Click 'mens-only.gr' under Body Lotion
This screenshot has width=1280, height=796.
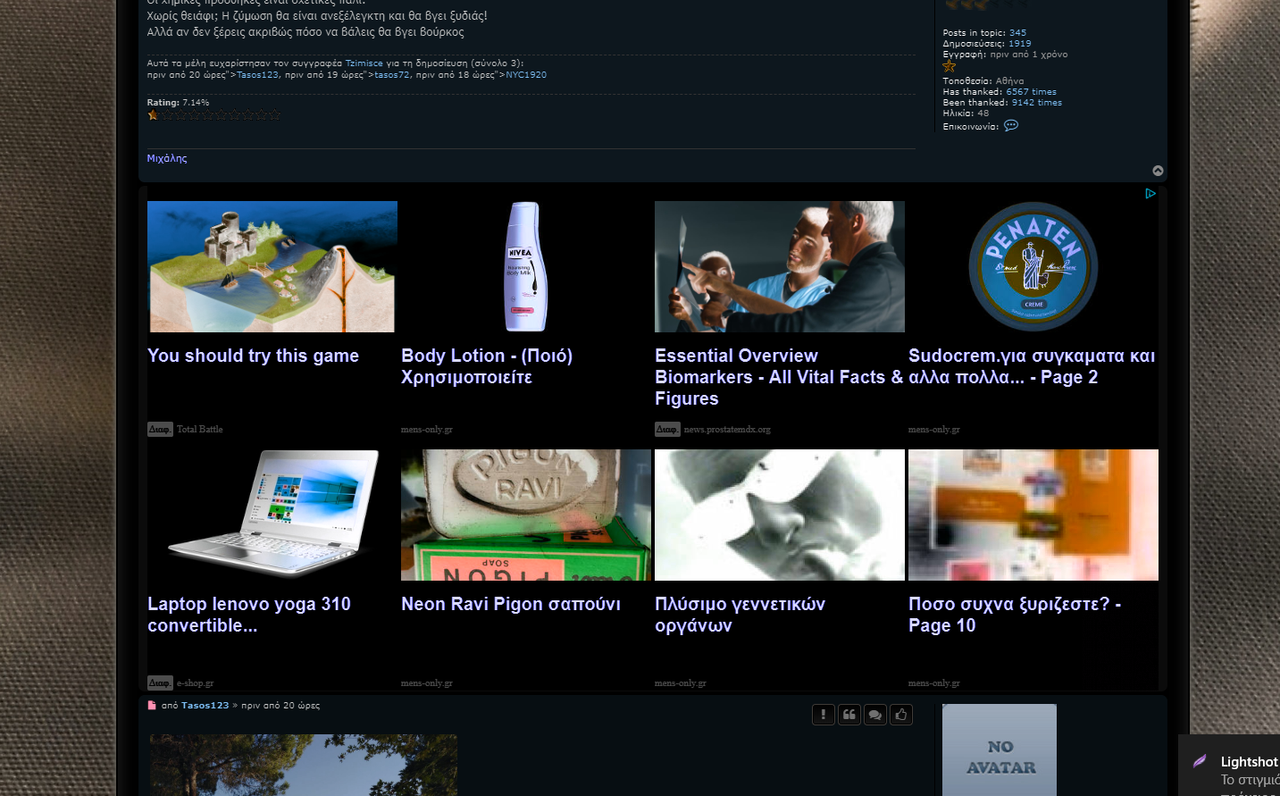point(427,429)
